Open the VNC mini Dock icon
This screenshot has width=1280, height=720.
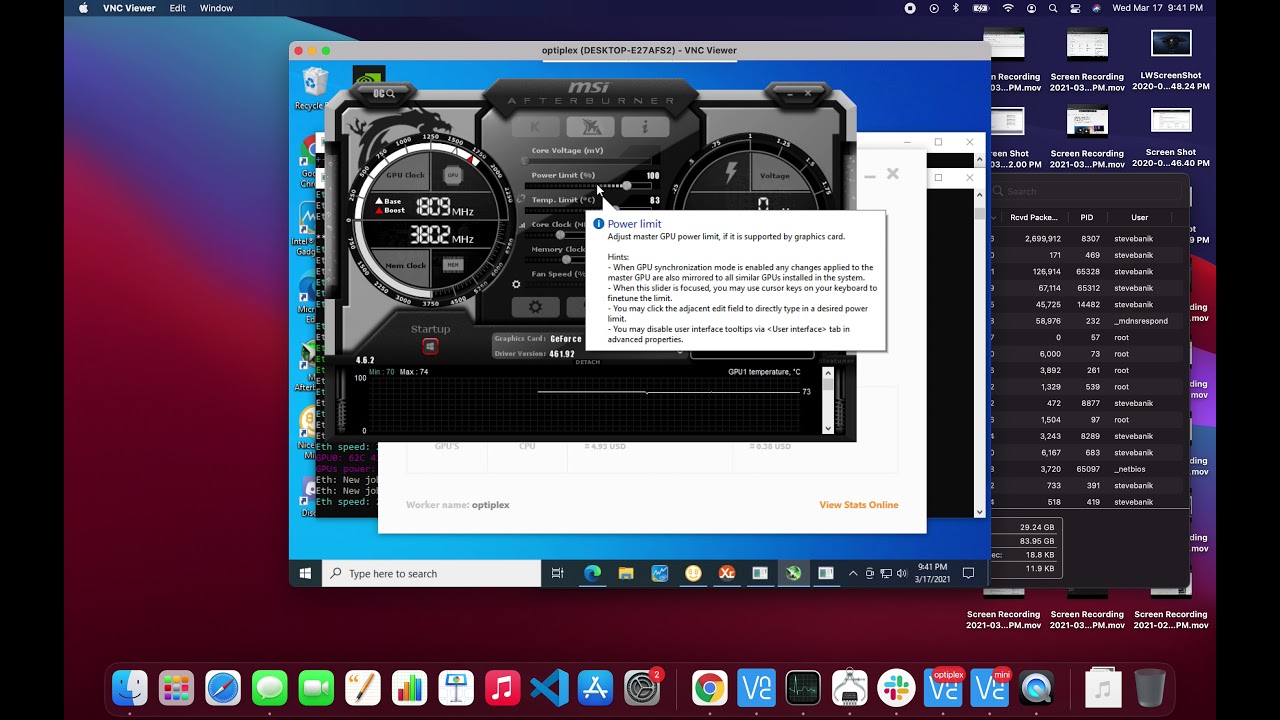pyautogui.click(x=990, y=688)
